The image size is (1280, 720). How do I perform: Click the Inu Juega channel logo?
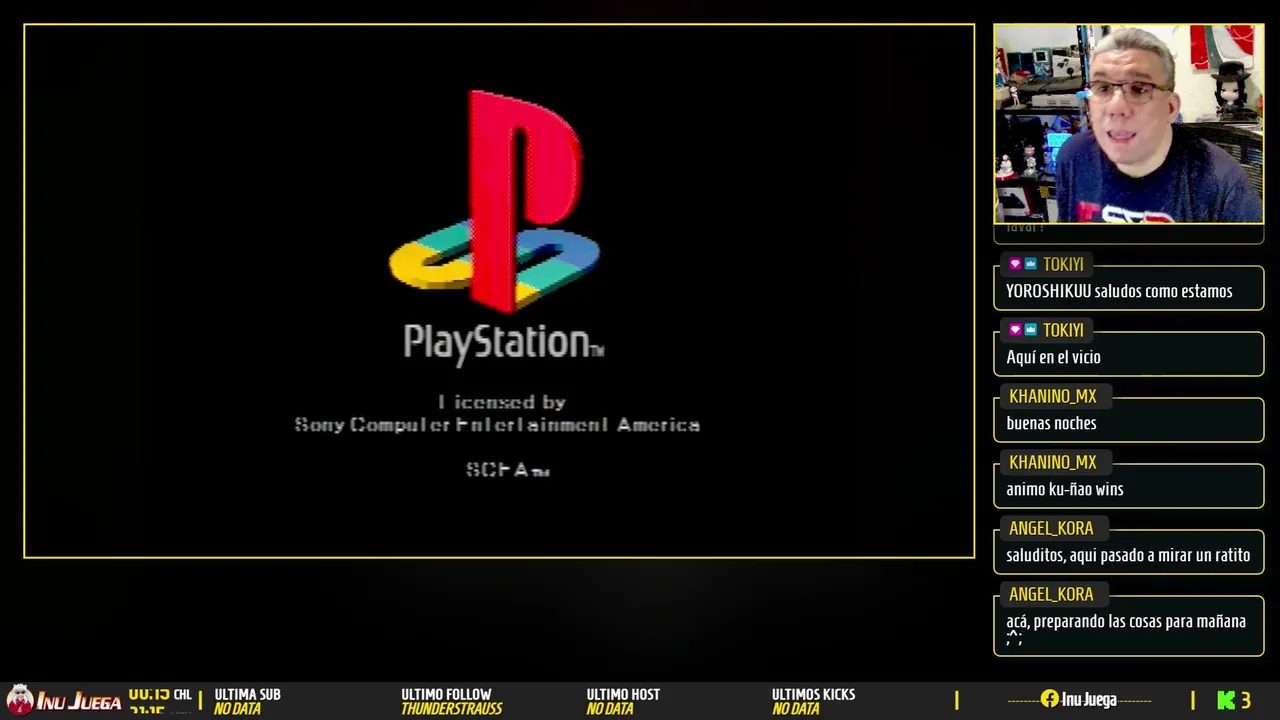pos(64,700)
